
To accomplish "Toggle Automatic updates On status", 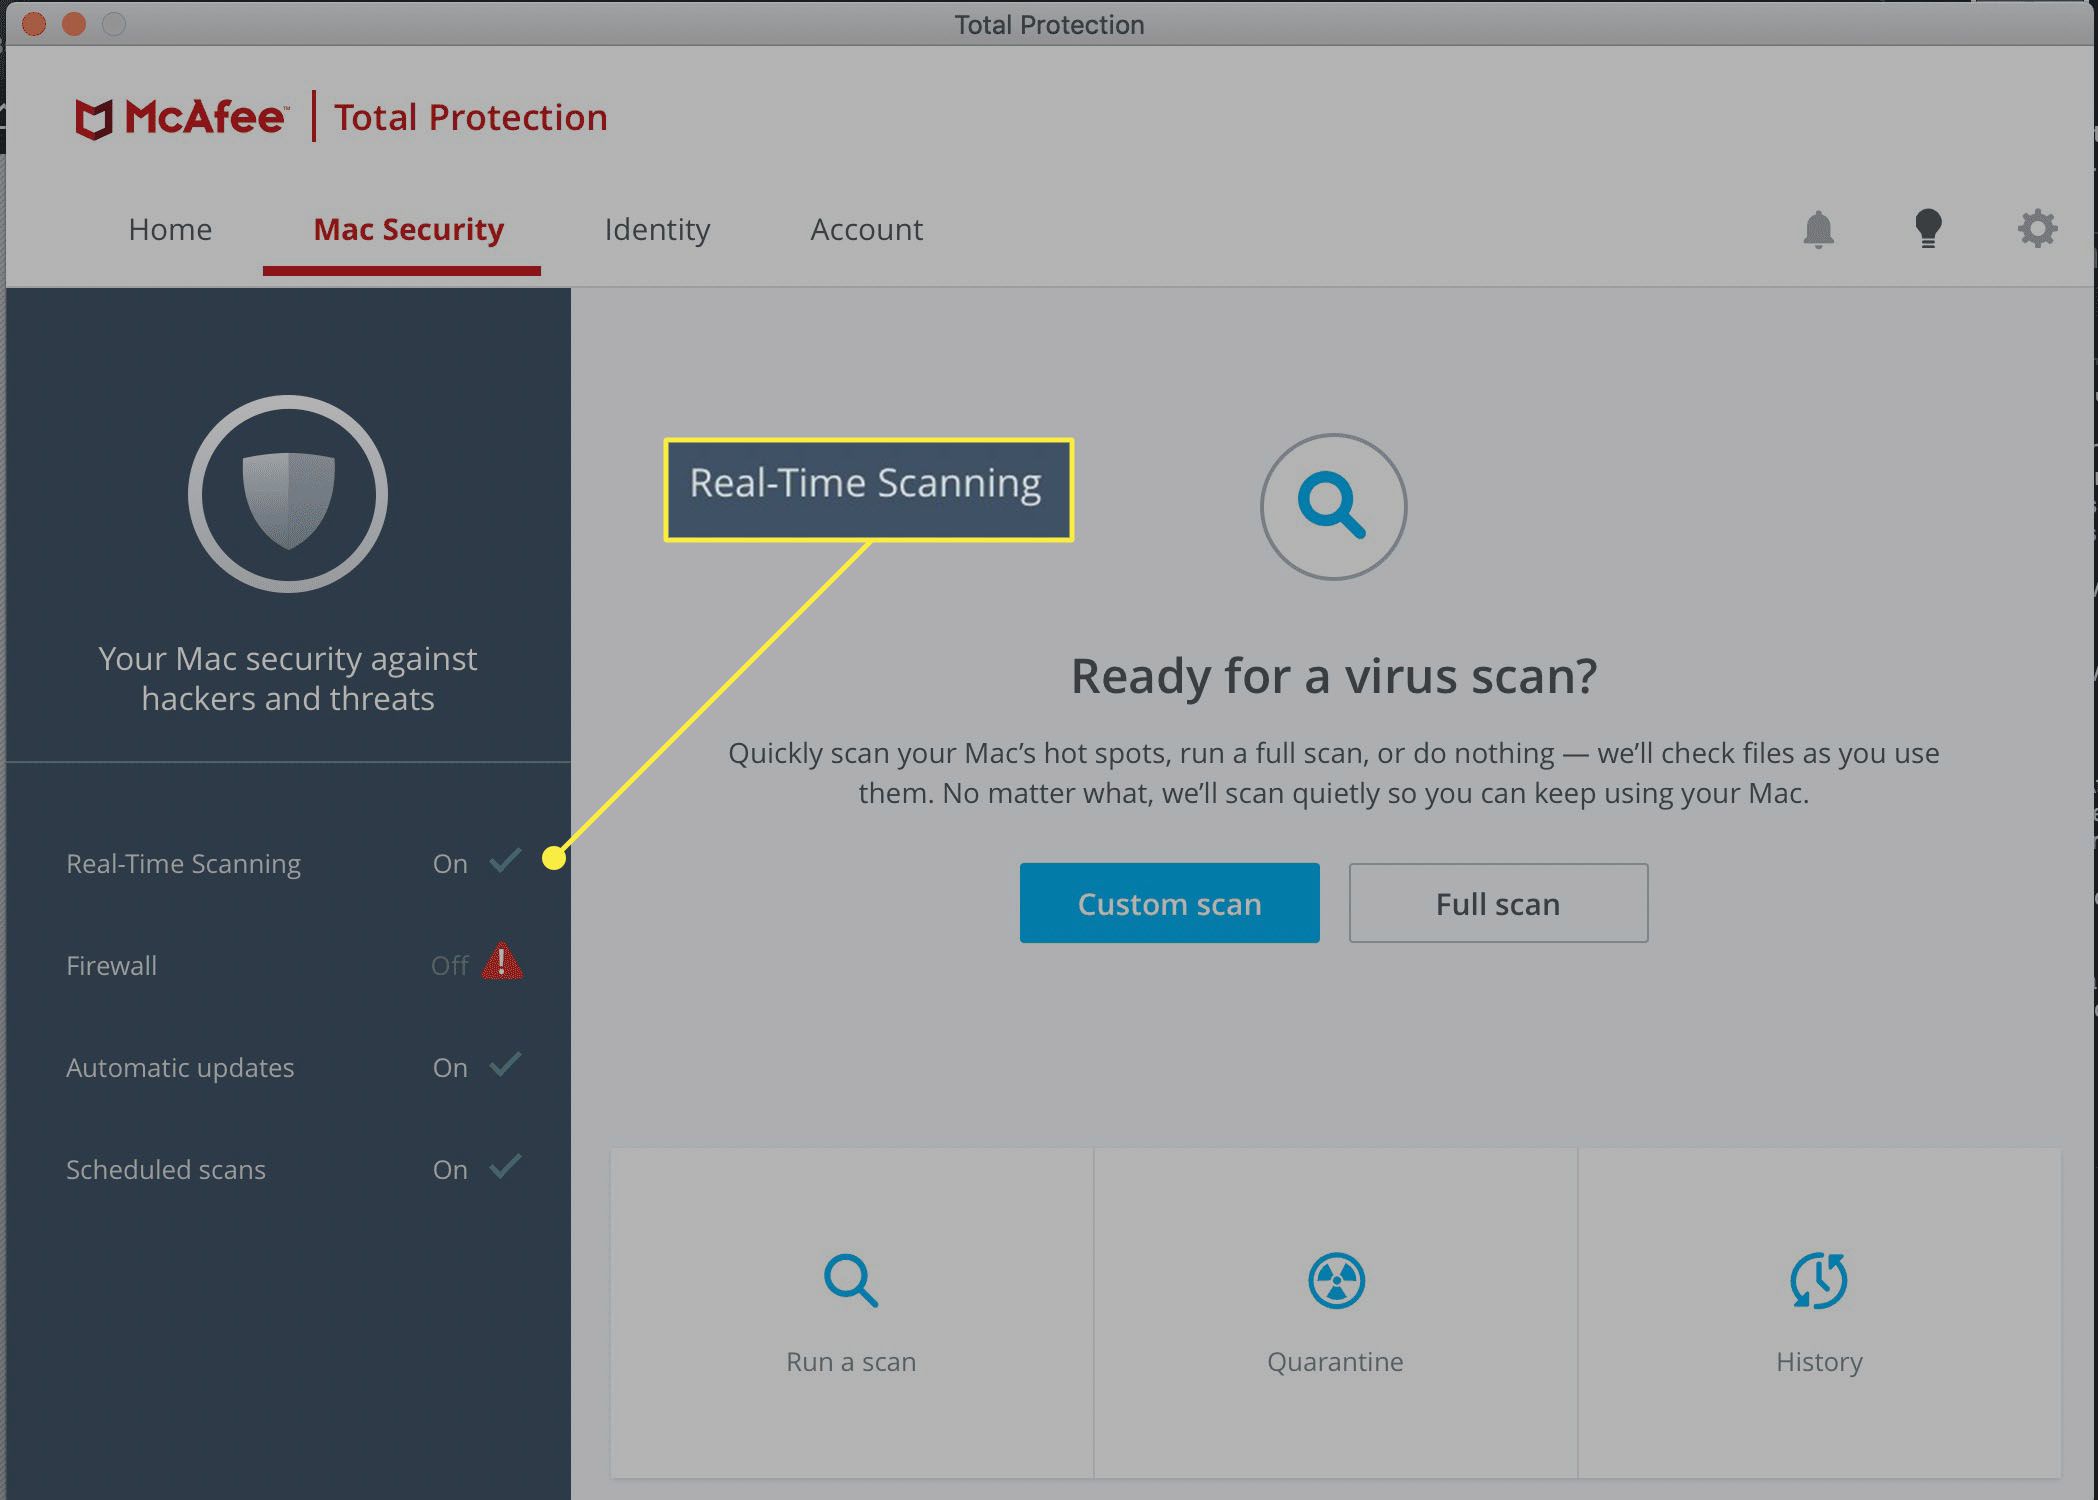I will coord(450,1067).
